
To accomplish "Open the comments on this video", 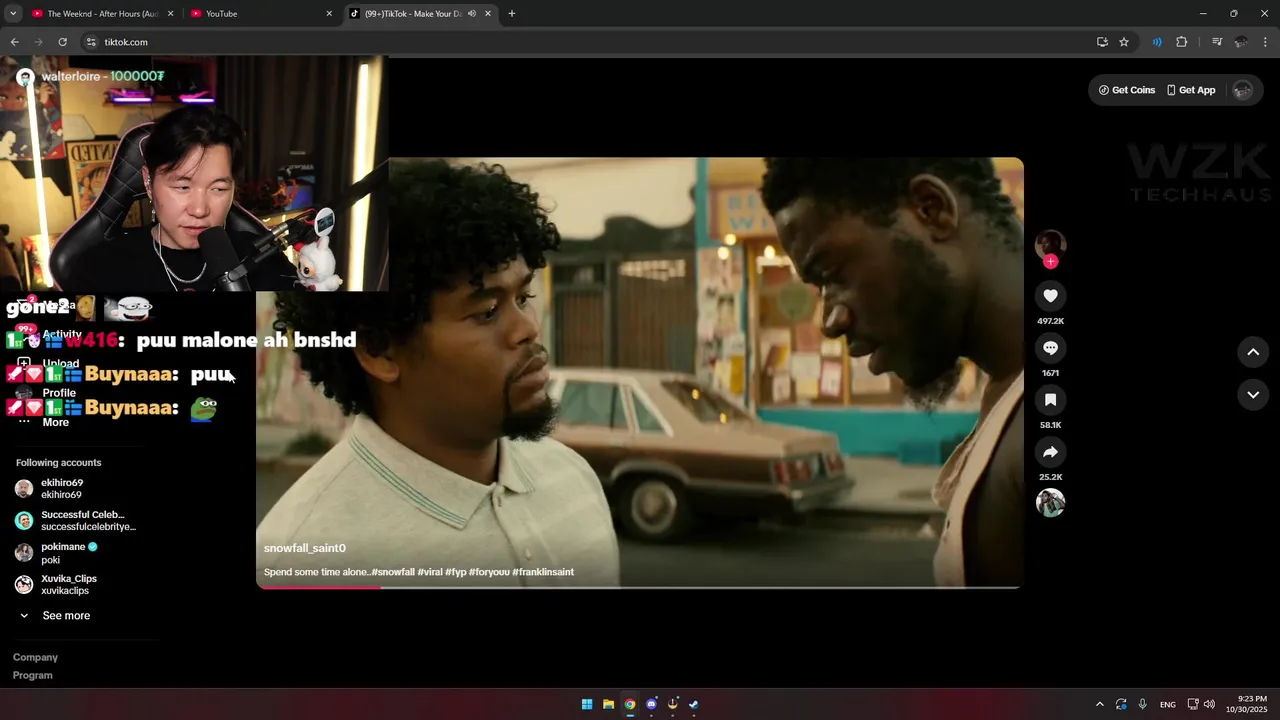I will pyautogui.click(x=1050, y=348).
